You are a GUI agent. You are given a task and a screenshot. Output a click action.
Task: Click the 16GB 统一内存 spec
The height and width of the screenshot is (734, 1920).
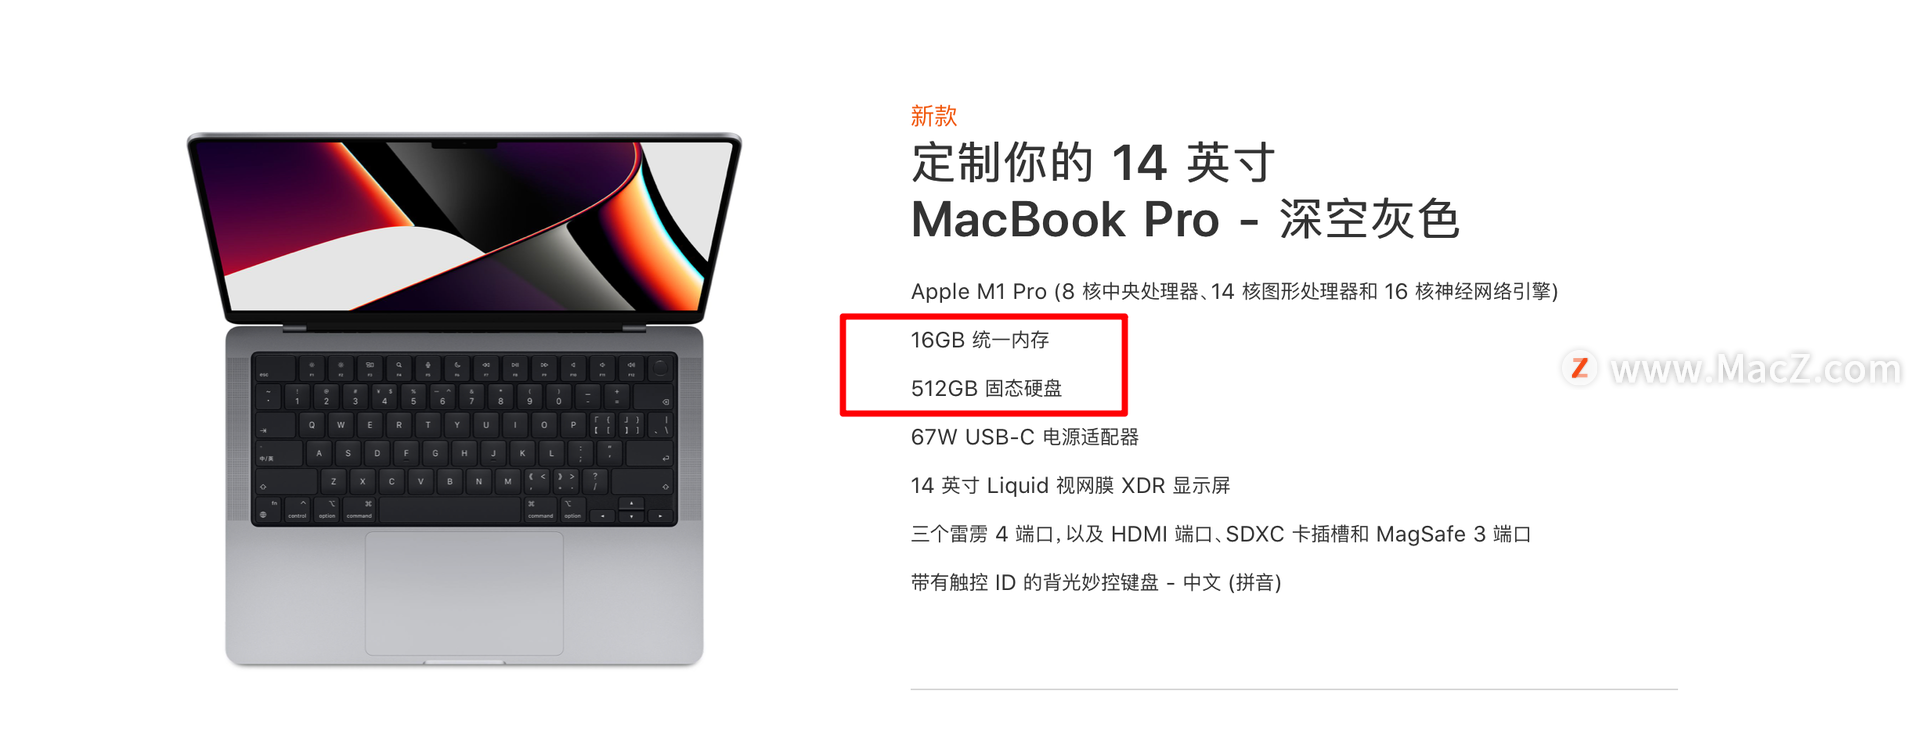tap(979, 340)
